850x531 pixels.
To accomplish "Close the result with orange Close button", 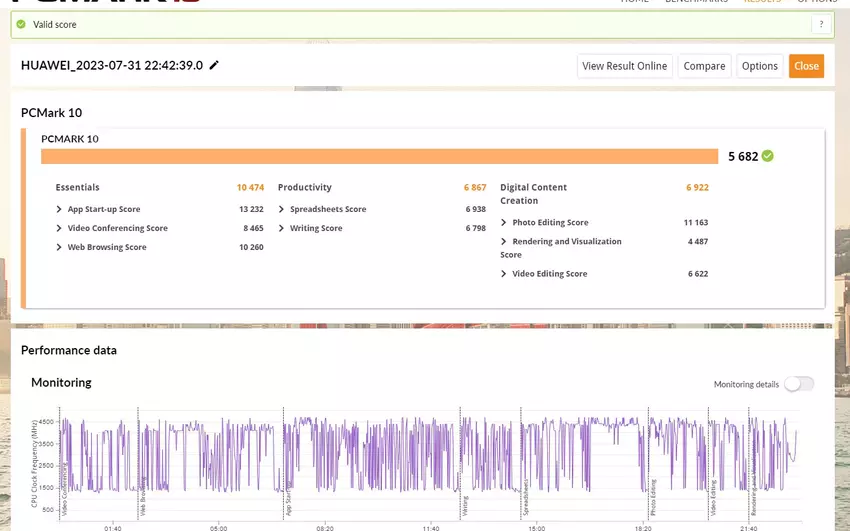I will (x=806, y=66).
